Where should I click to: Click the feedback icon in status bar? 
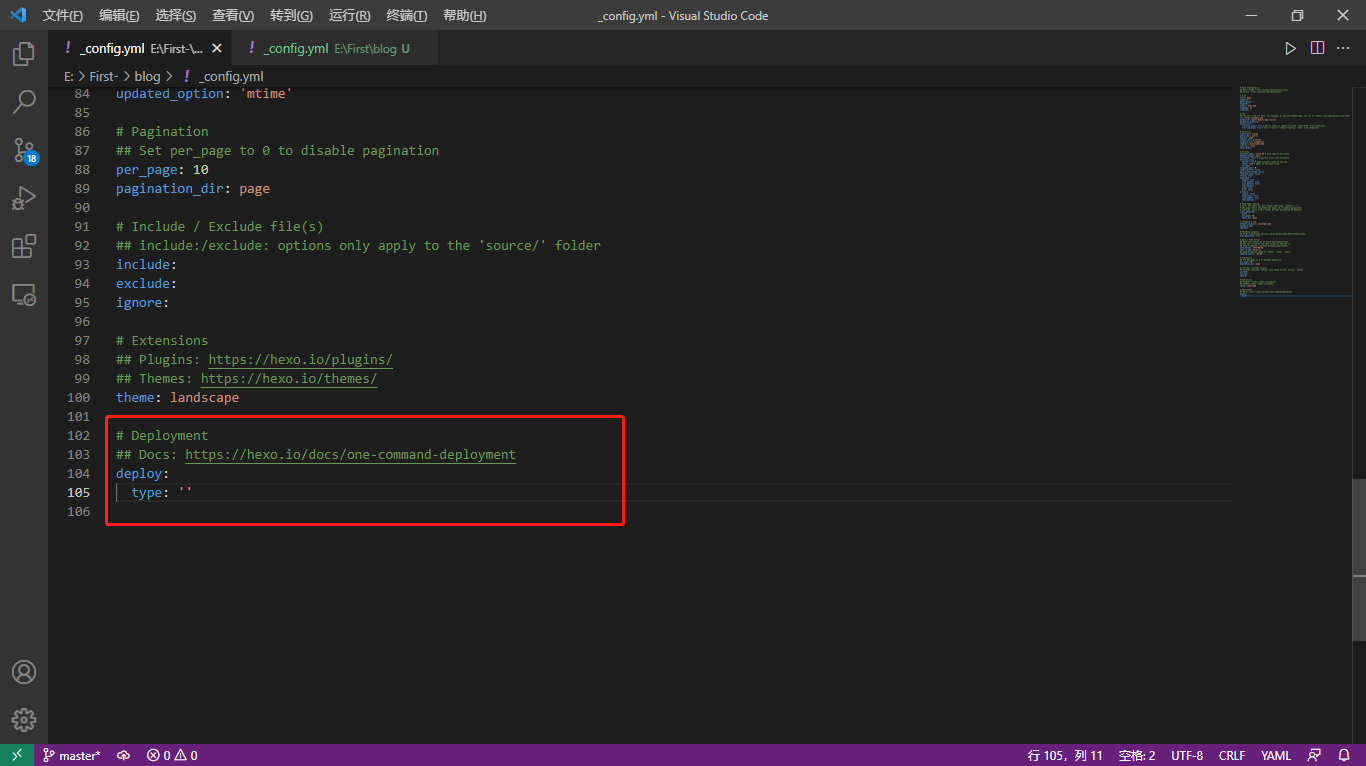(x=1314, y=755)
